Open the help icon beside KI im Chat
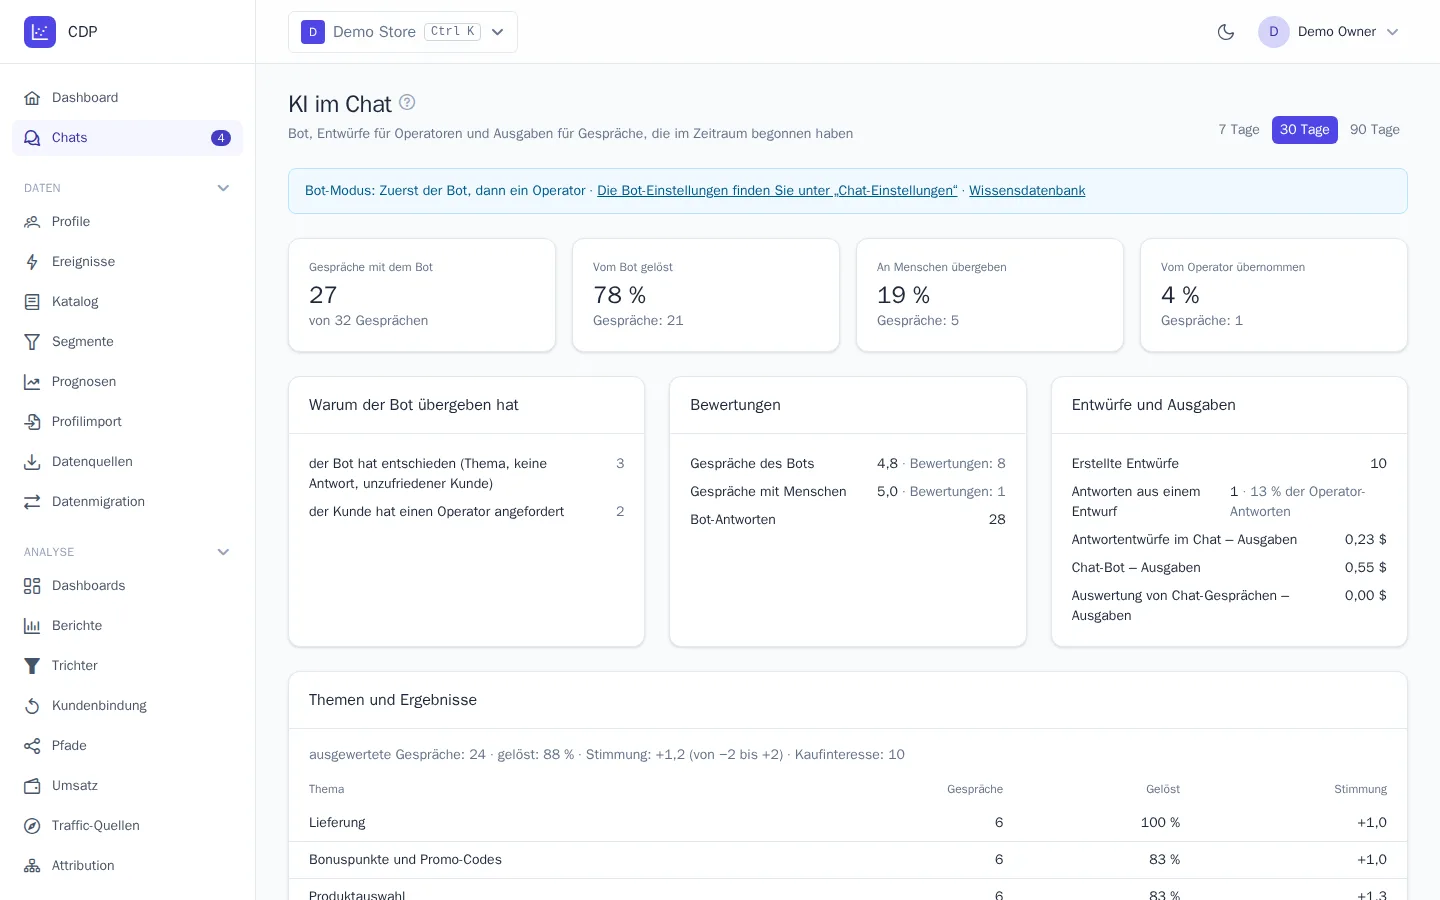 pyautogui.click(x=407, y=102)
